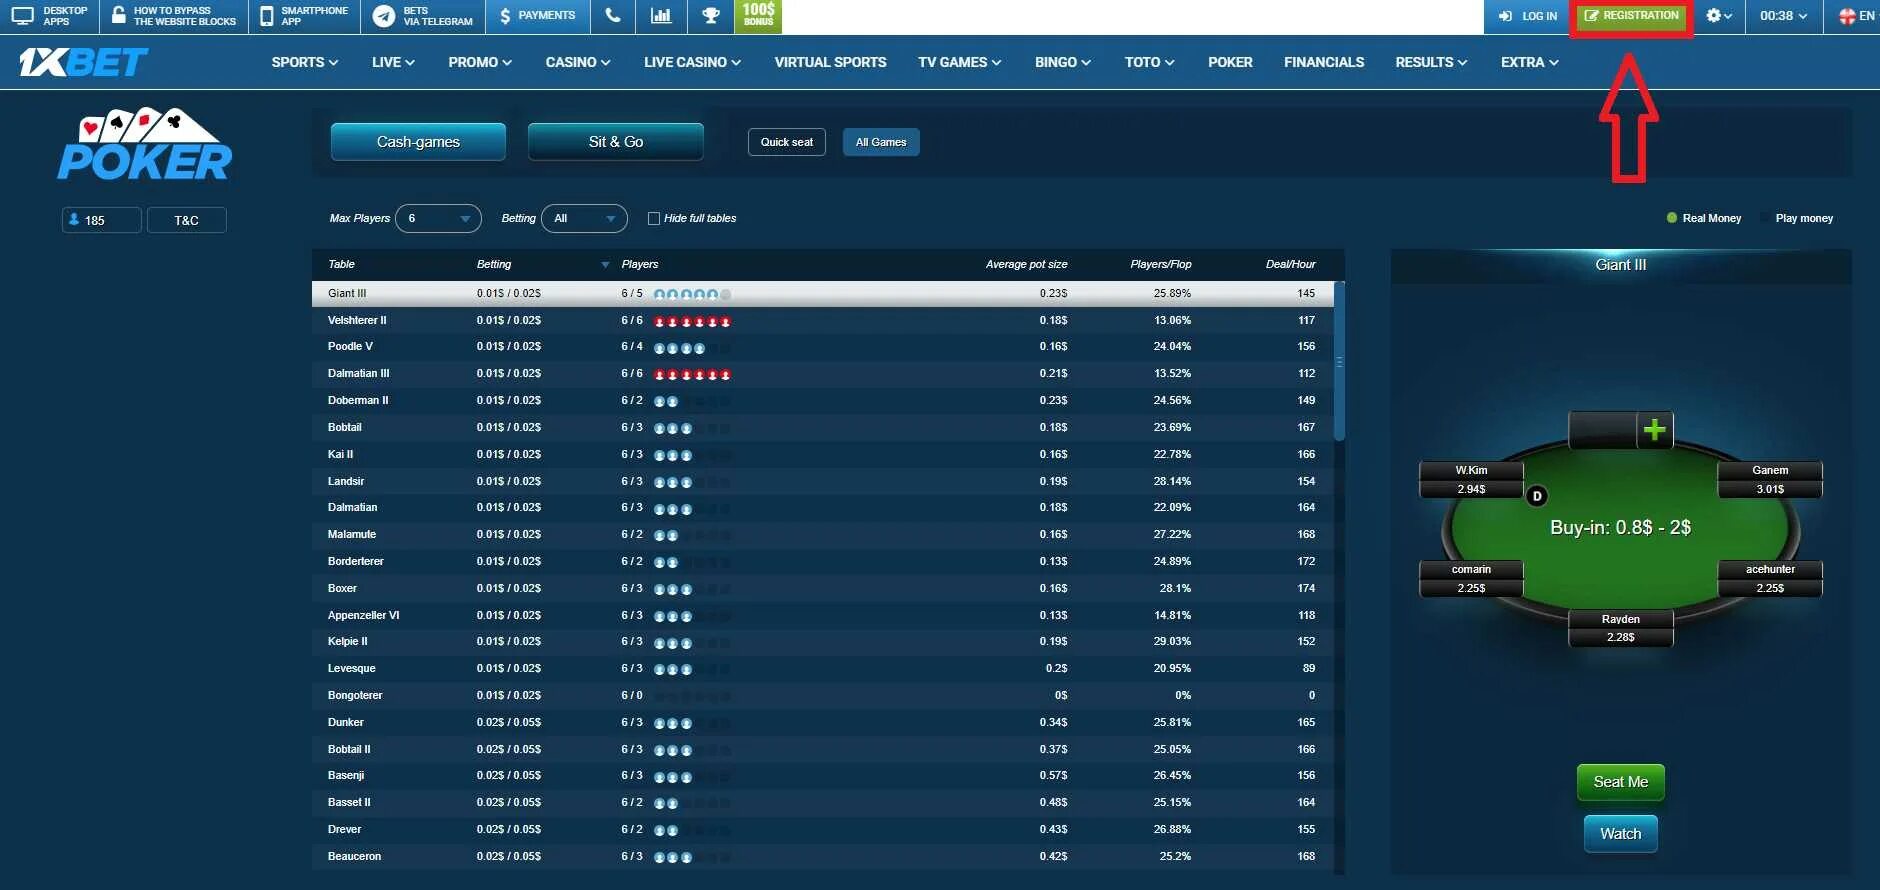1880x890 pixels.
Task: Click Ganem player seat
Action: click(x=1770, y=480)
